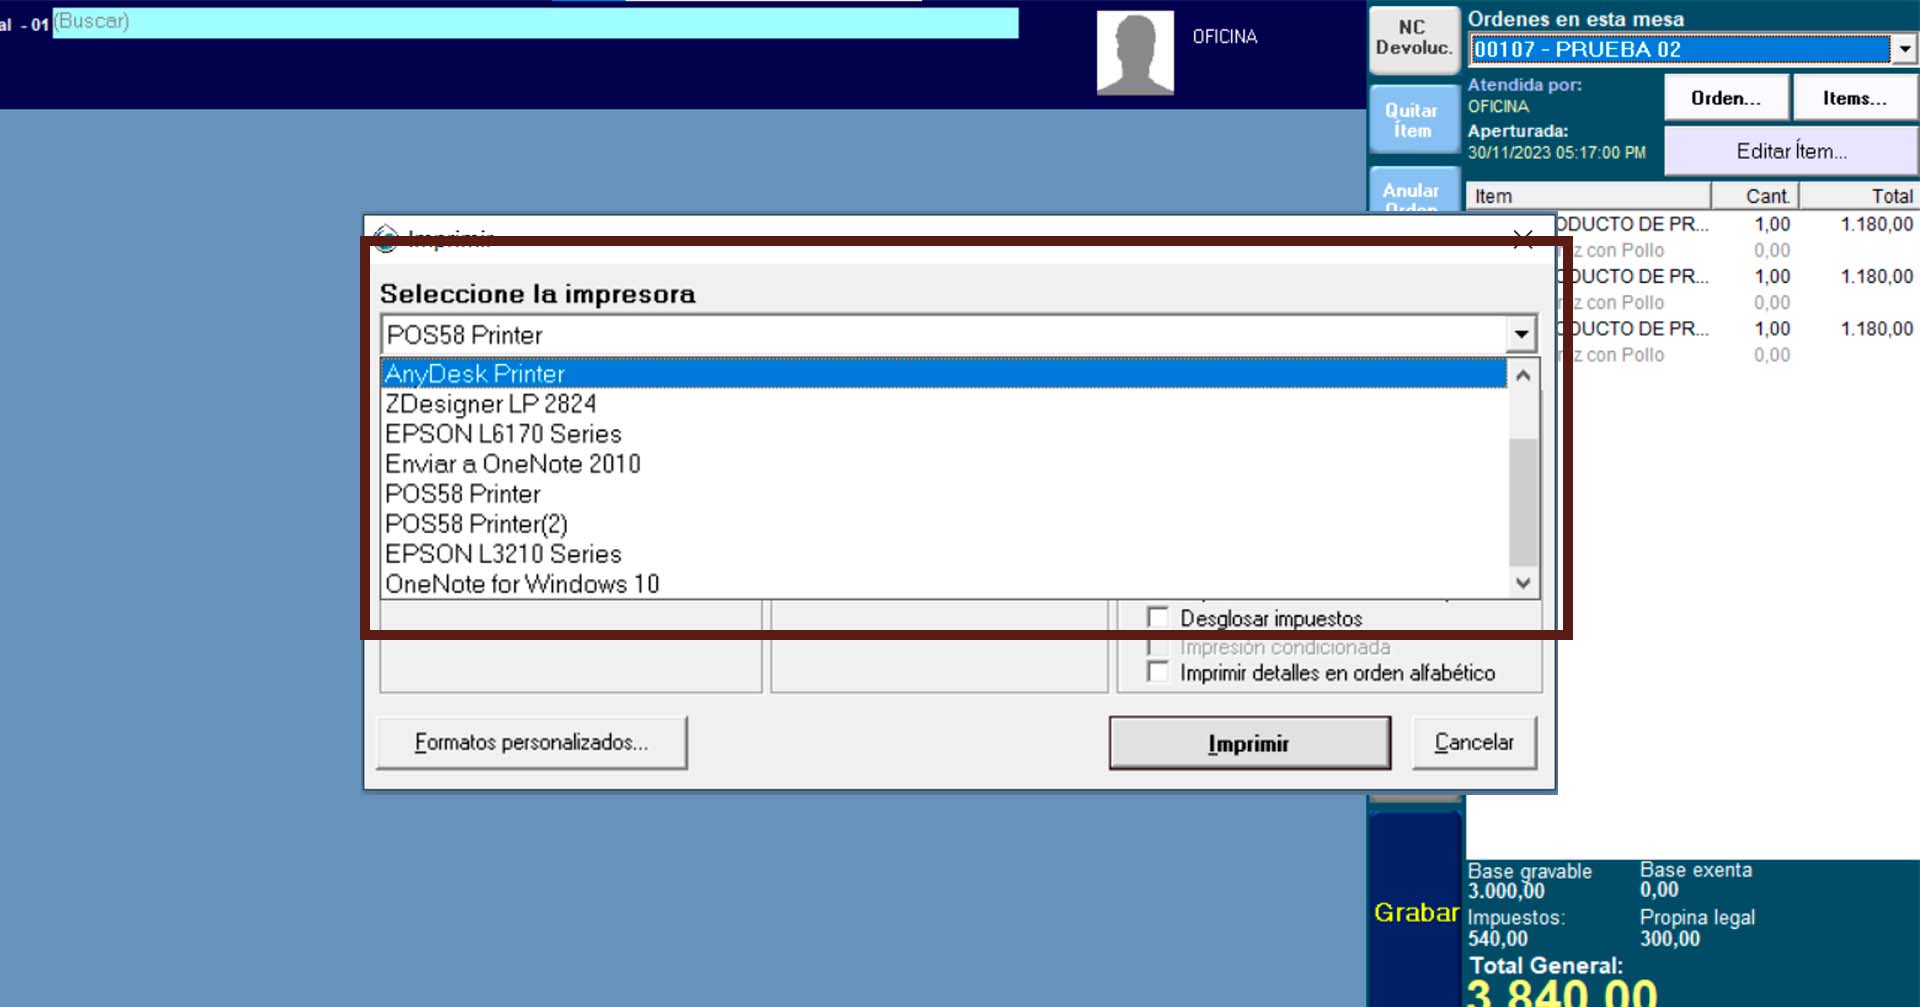1920x1007 pixels.
Task: Click the Imprimir button
Action: (x=1249, y=743)
